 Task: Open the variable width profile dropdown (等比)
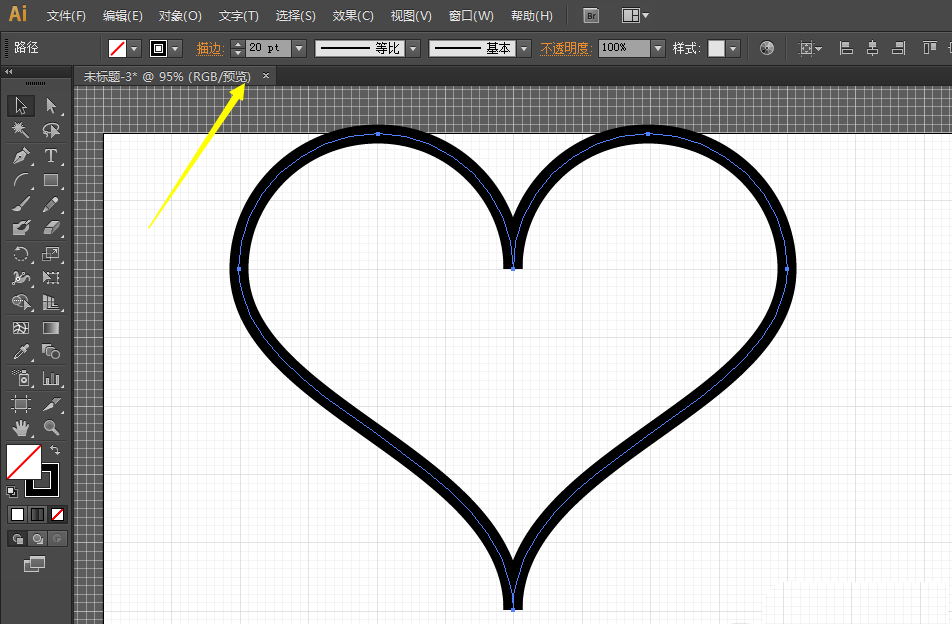click(413, 49)
